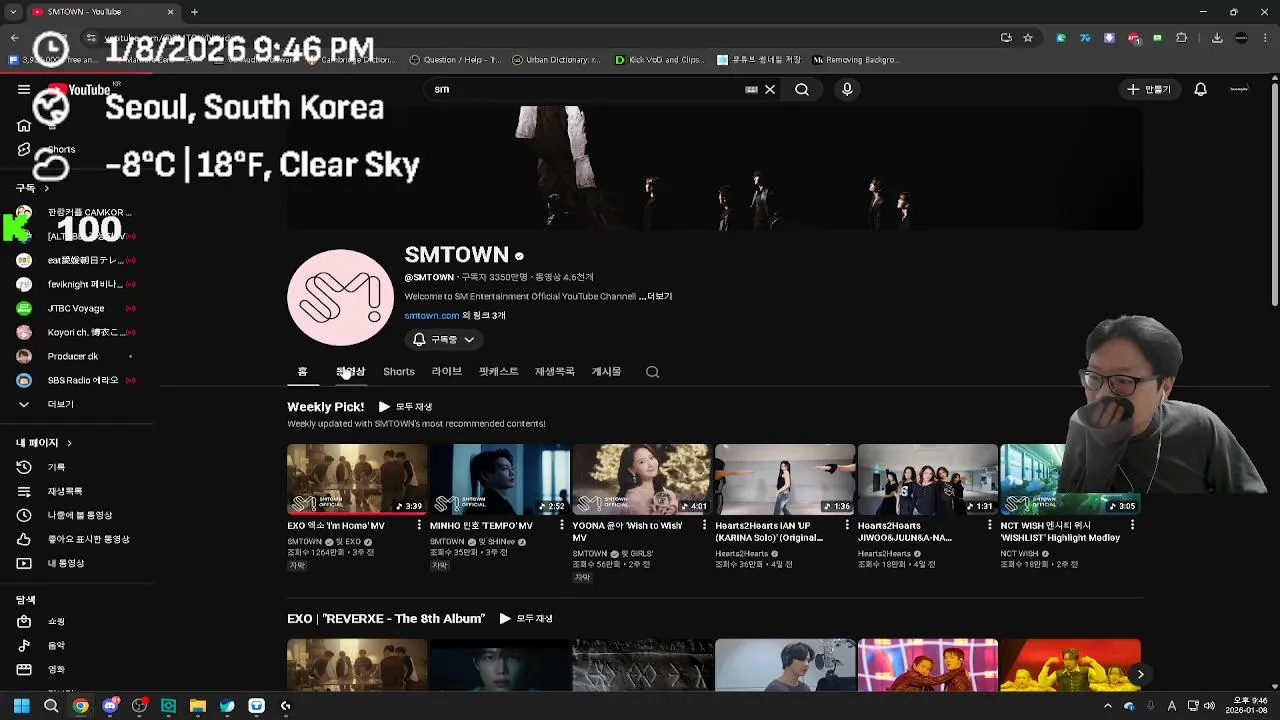1280x720 pixels.
Task: Open the account avatar menu
Action: tap(1239, 89)
